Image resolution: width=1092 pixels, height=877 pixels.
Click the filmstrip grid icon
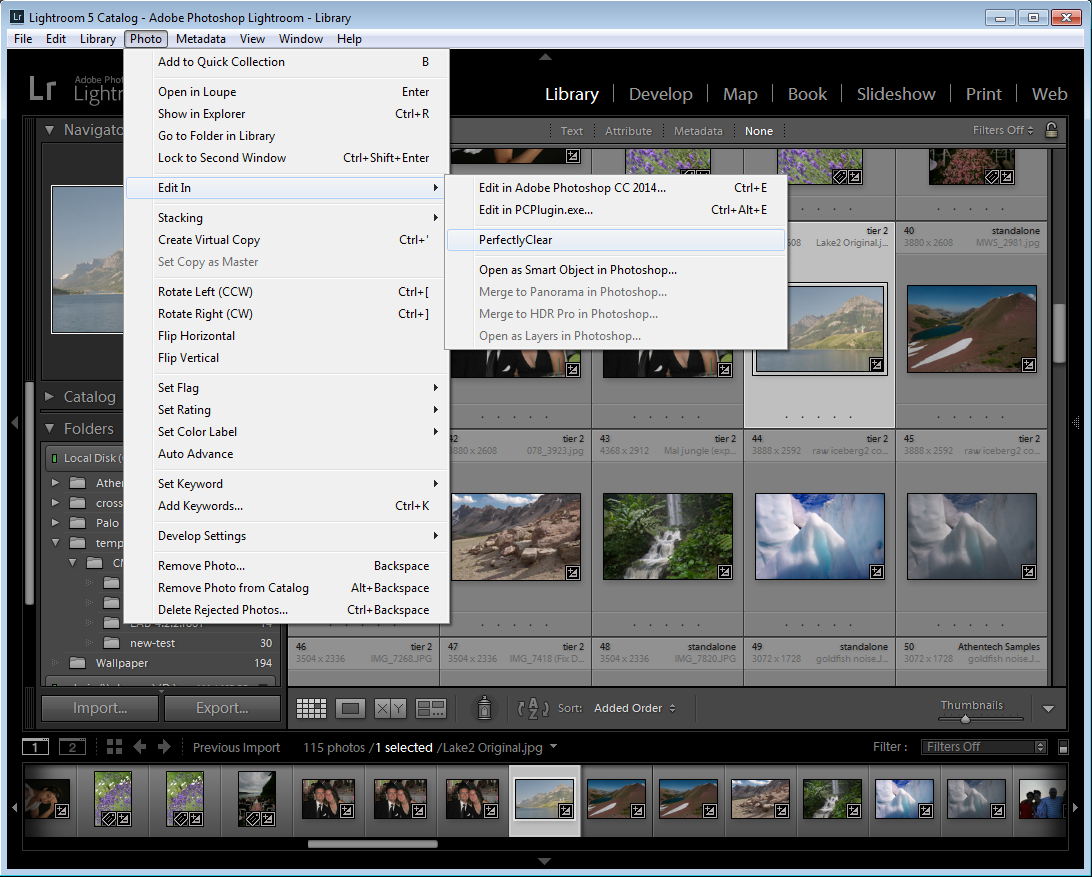[114, 747]
